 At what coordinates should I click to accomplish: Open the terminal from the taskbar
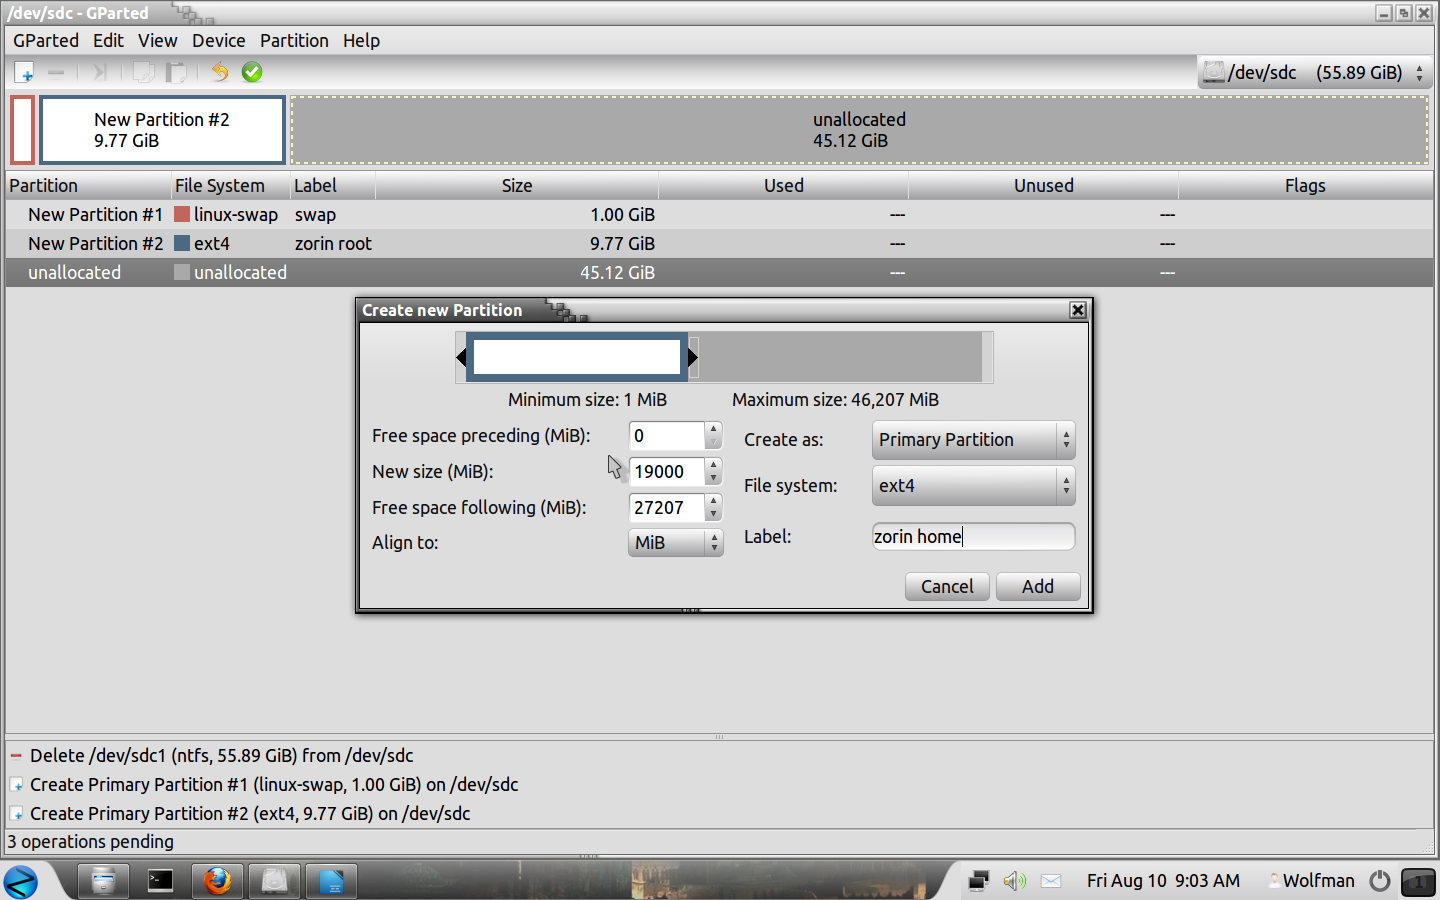tap(160, 881)
